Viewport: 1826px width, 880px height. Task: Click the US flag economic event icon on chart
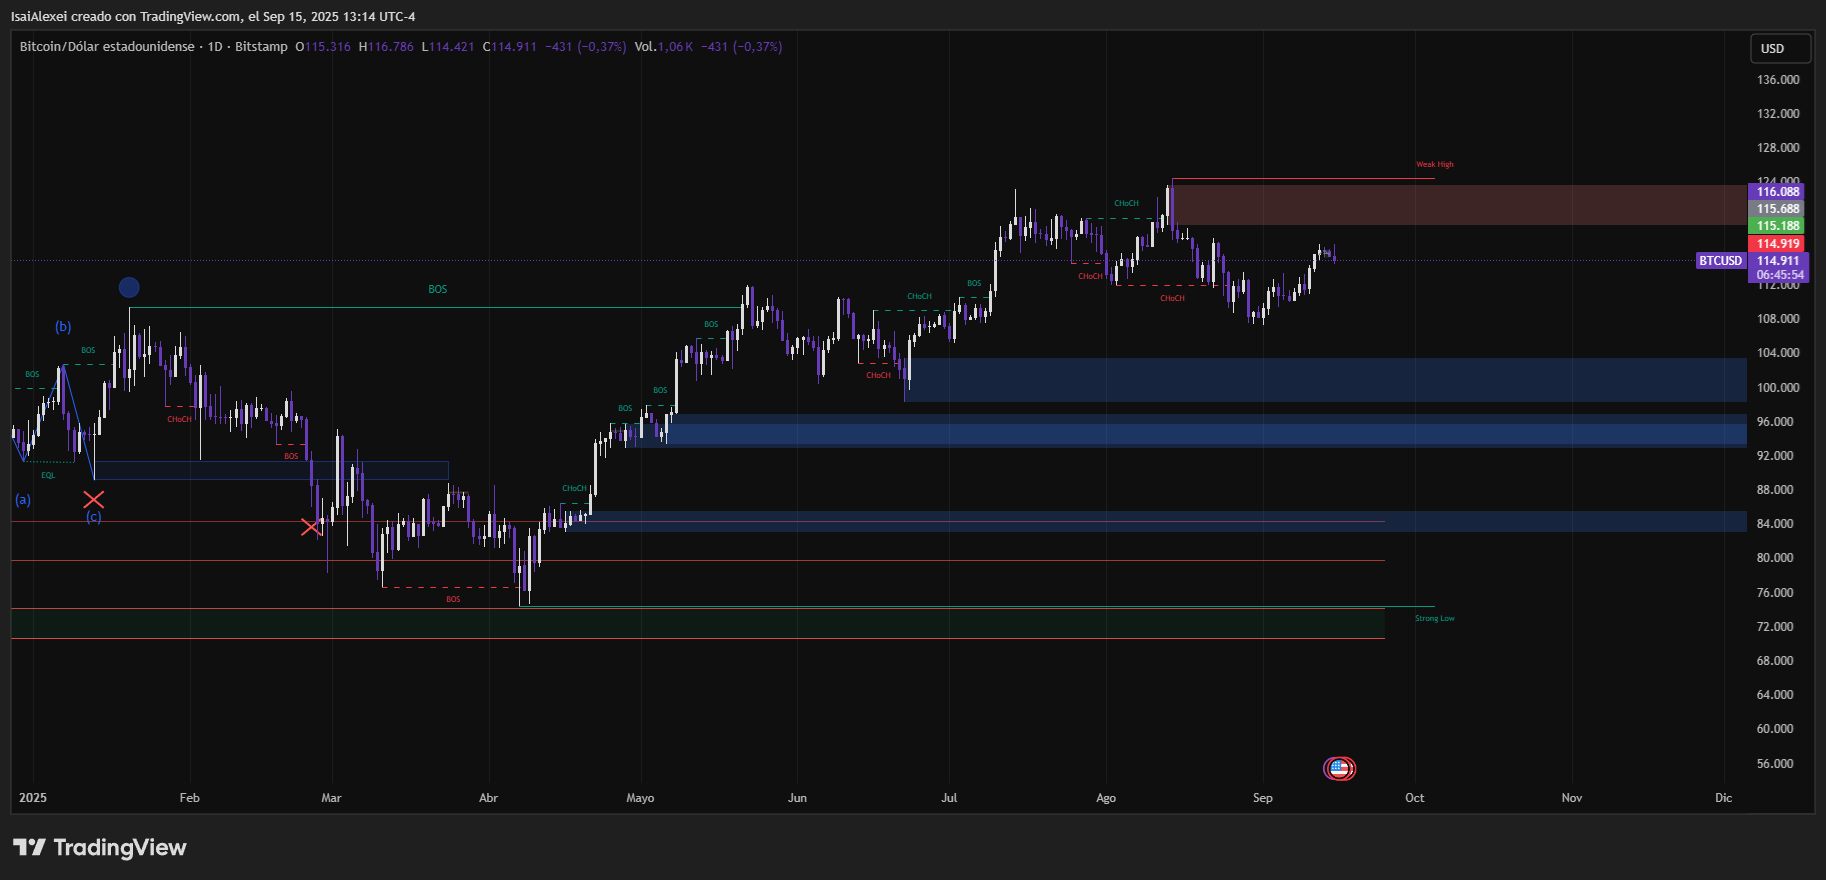tap(1341, 768)
